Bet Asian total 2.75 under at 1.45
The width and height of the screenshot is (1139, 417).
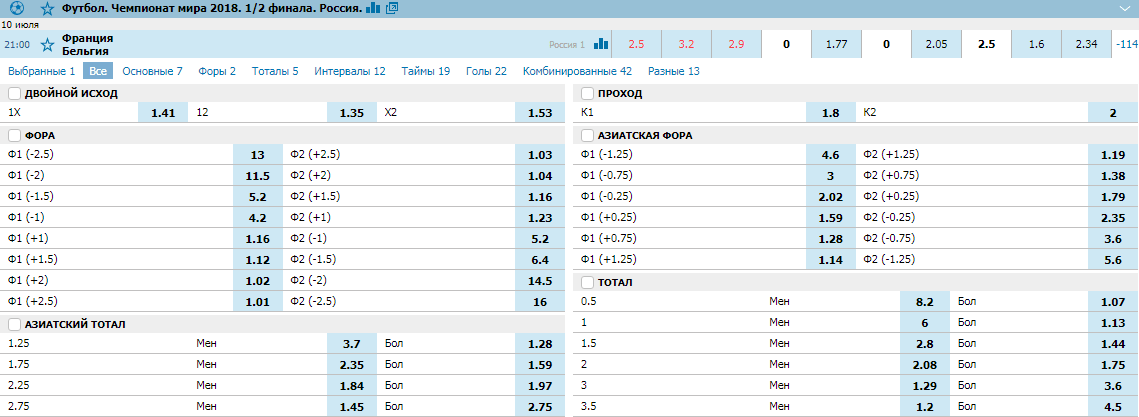click(x=352, y=407)
